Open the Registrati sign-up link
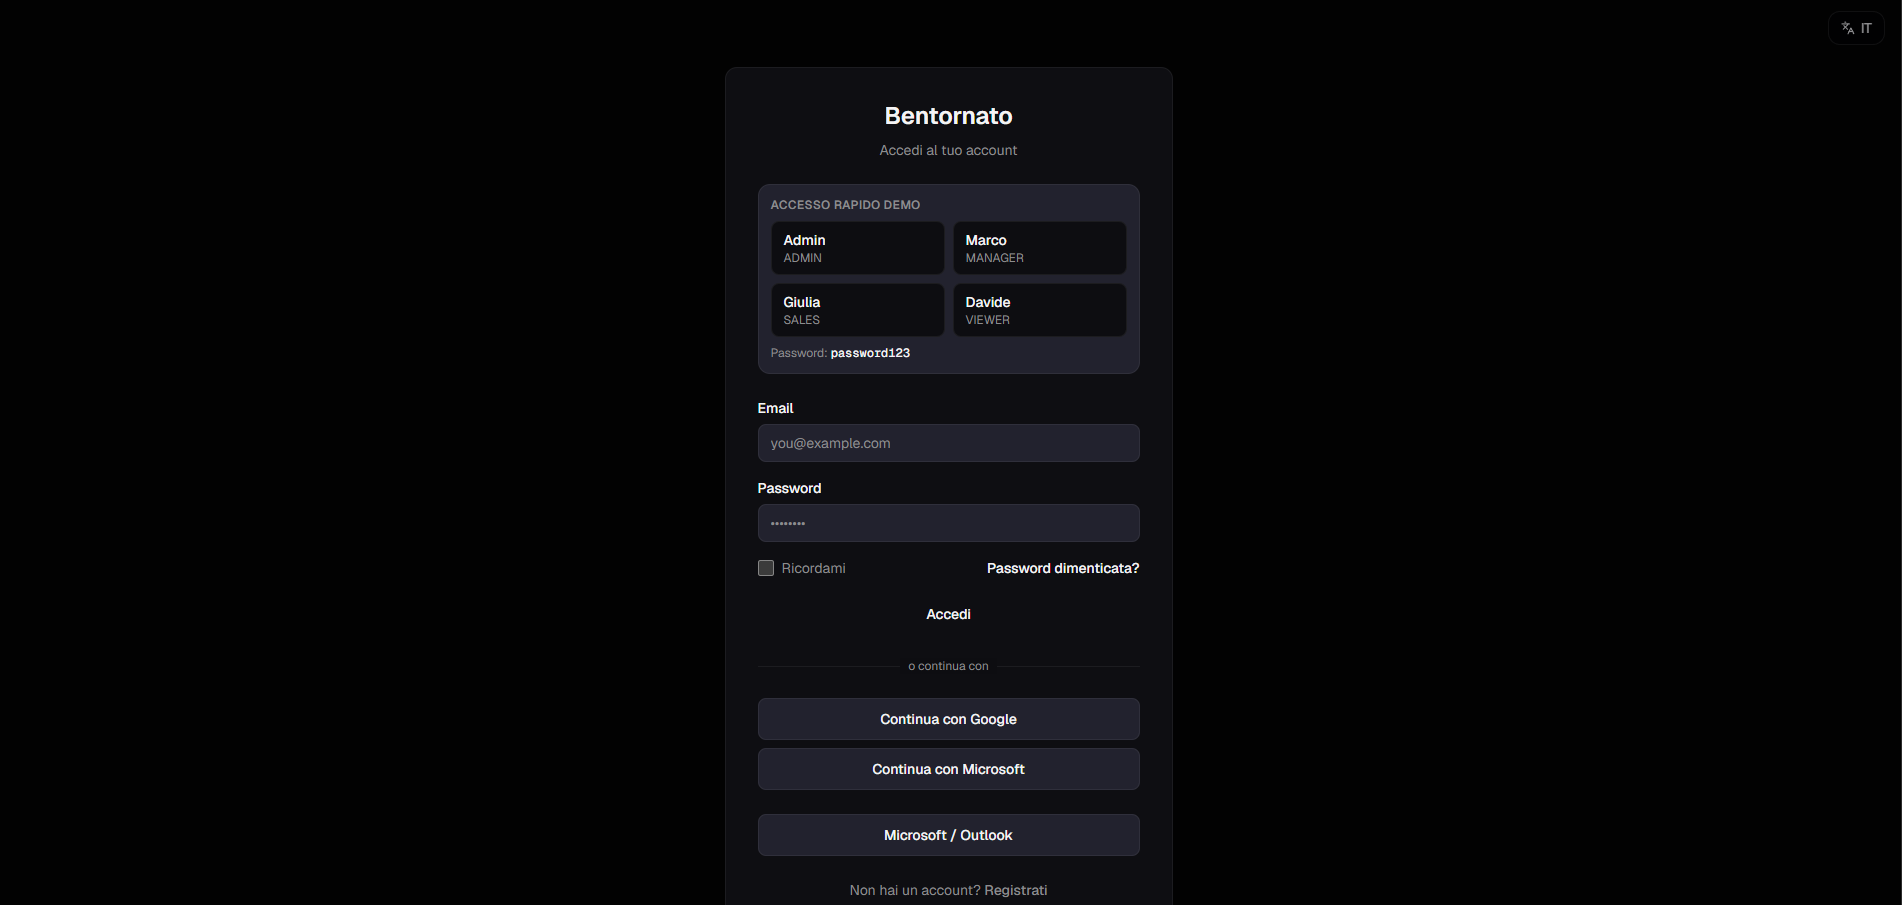This screenshot has width=1902, height=905. (1016, 890)
